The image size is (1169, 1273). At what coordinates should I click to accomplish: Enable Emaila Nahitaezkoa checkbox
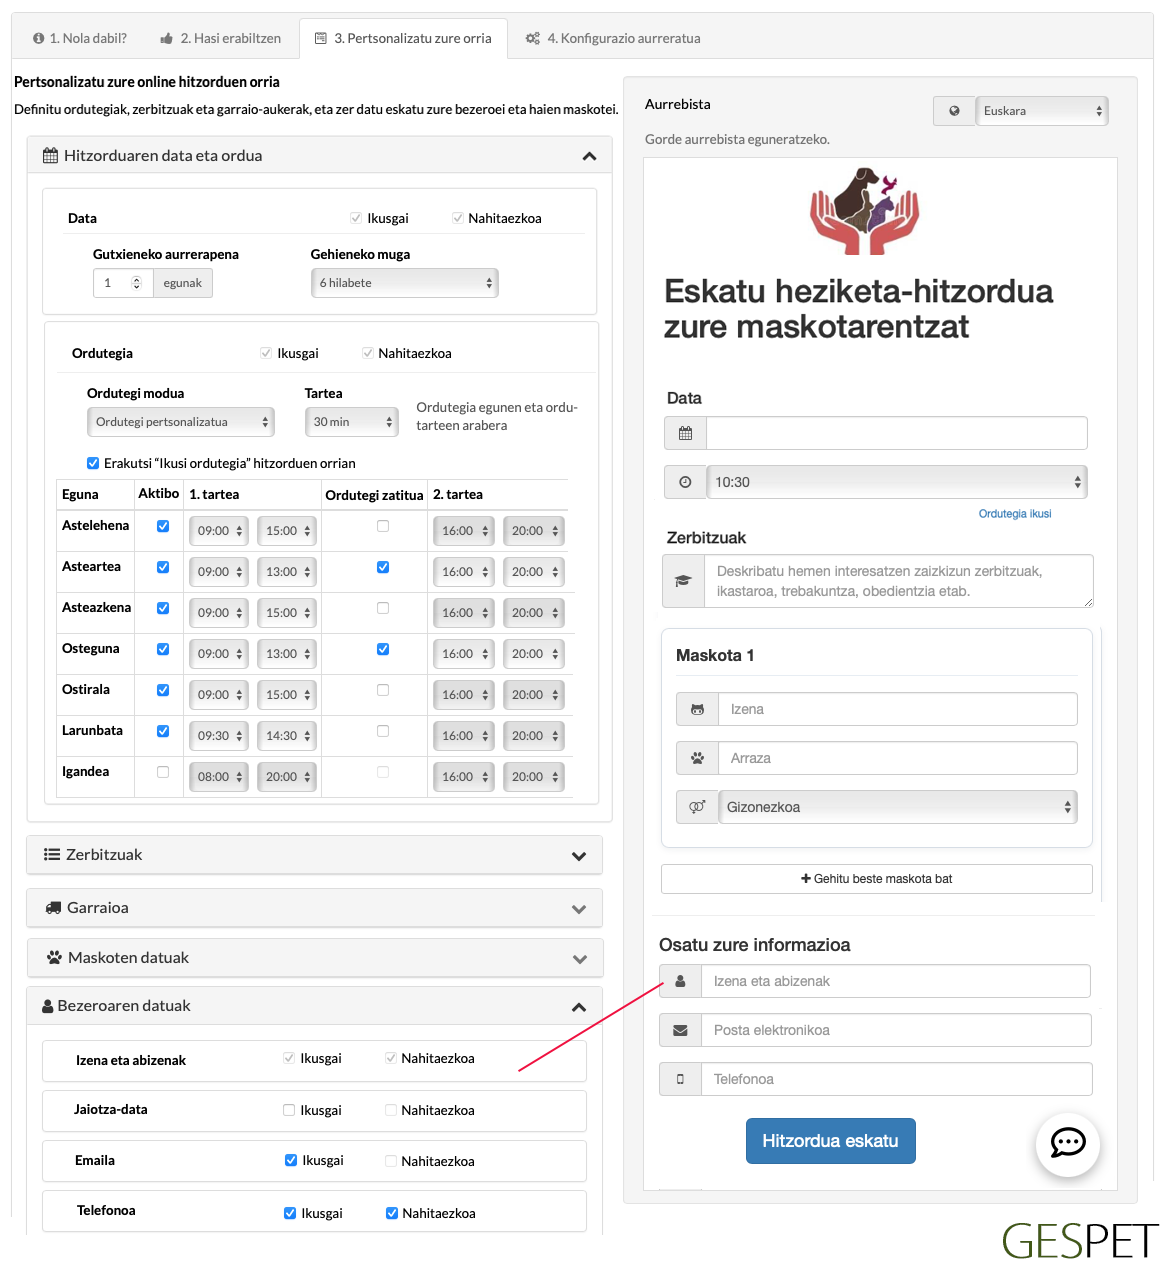391,1161
